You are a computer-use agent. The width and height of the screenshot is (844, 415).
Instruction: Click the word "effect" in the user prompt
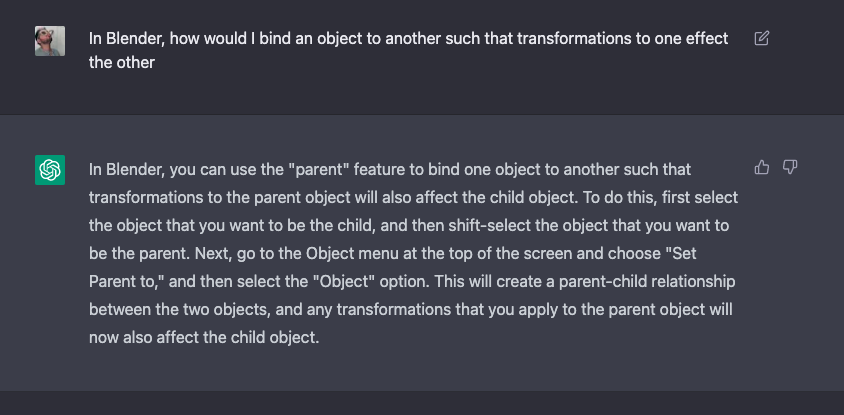pos(706,39)
